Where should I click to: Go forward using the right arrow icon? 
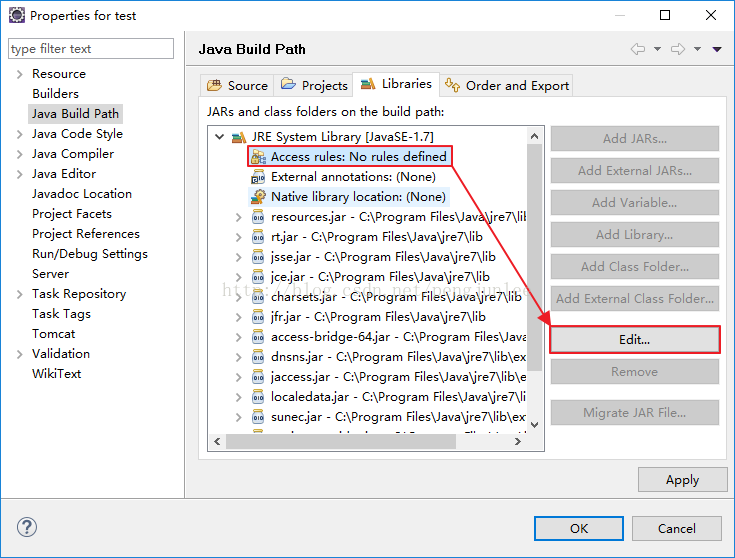pos(678,49)
